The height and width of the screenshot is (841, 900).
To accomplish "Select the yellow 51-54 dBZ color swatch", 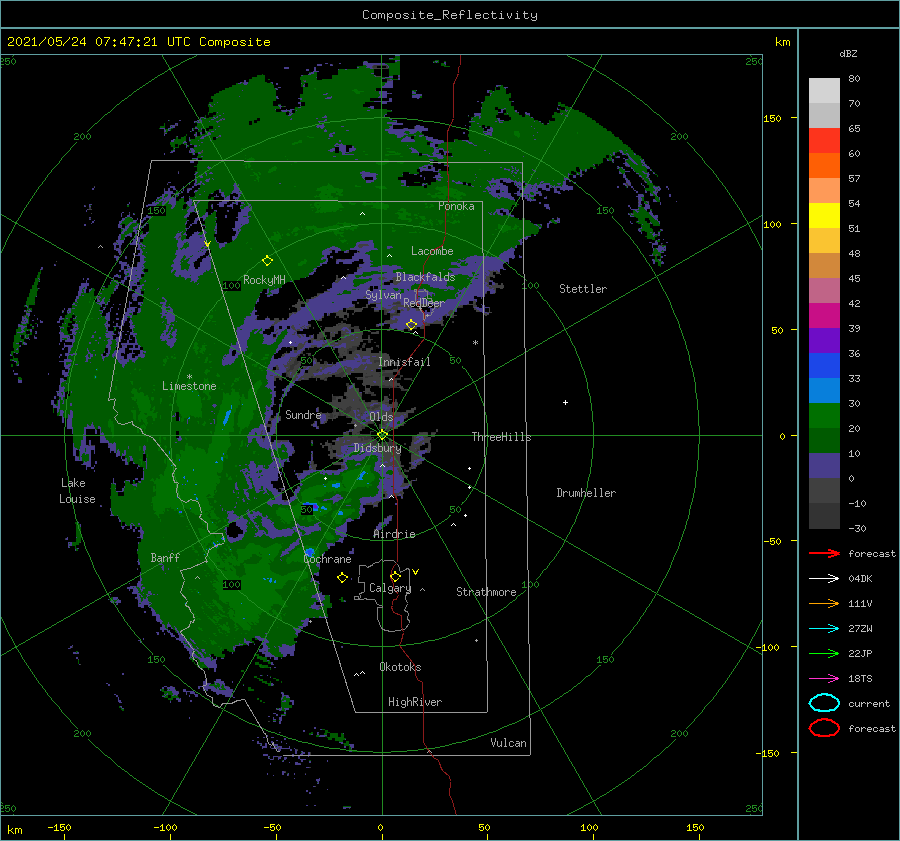I will (824, 216).
